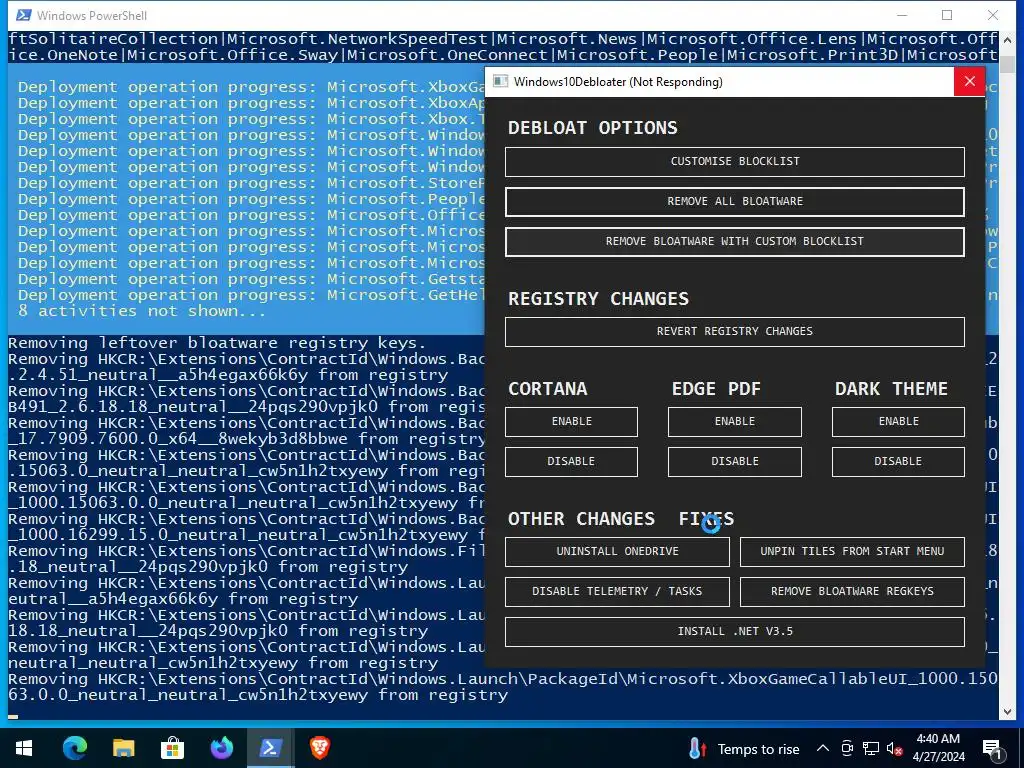Open the Temps to rise weather widget

pyautogui.click(x=744, y=749)
